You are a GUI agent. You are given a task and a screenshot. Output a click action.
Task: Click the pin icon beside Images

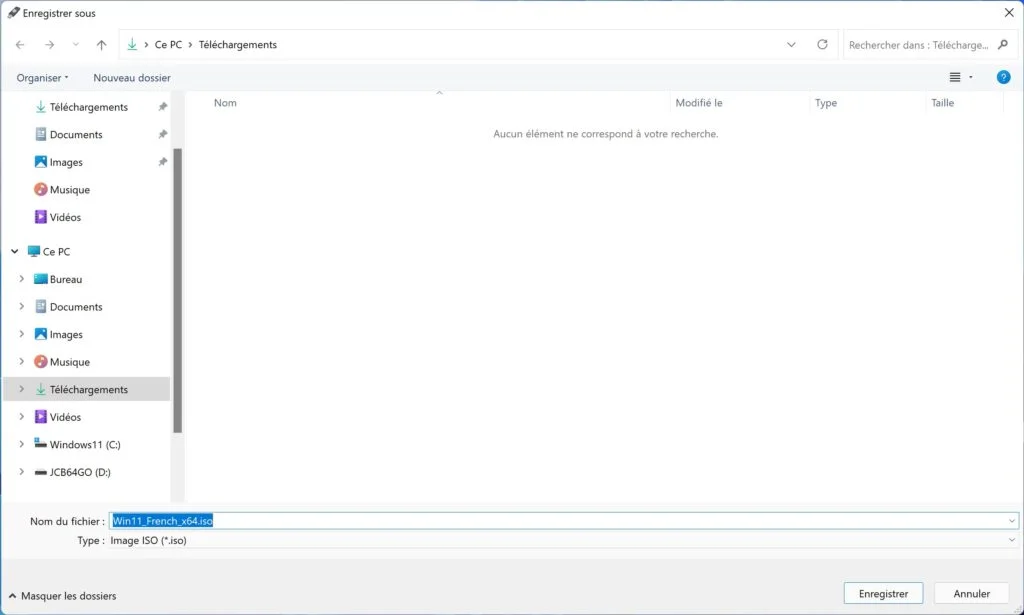pyautogui.click(x=163, y=161)
